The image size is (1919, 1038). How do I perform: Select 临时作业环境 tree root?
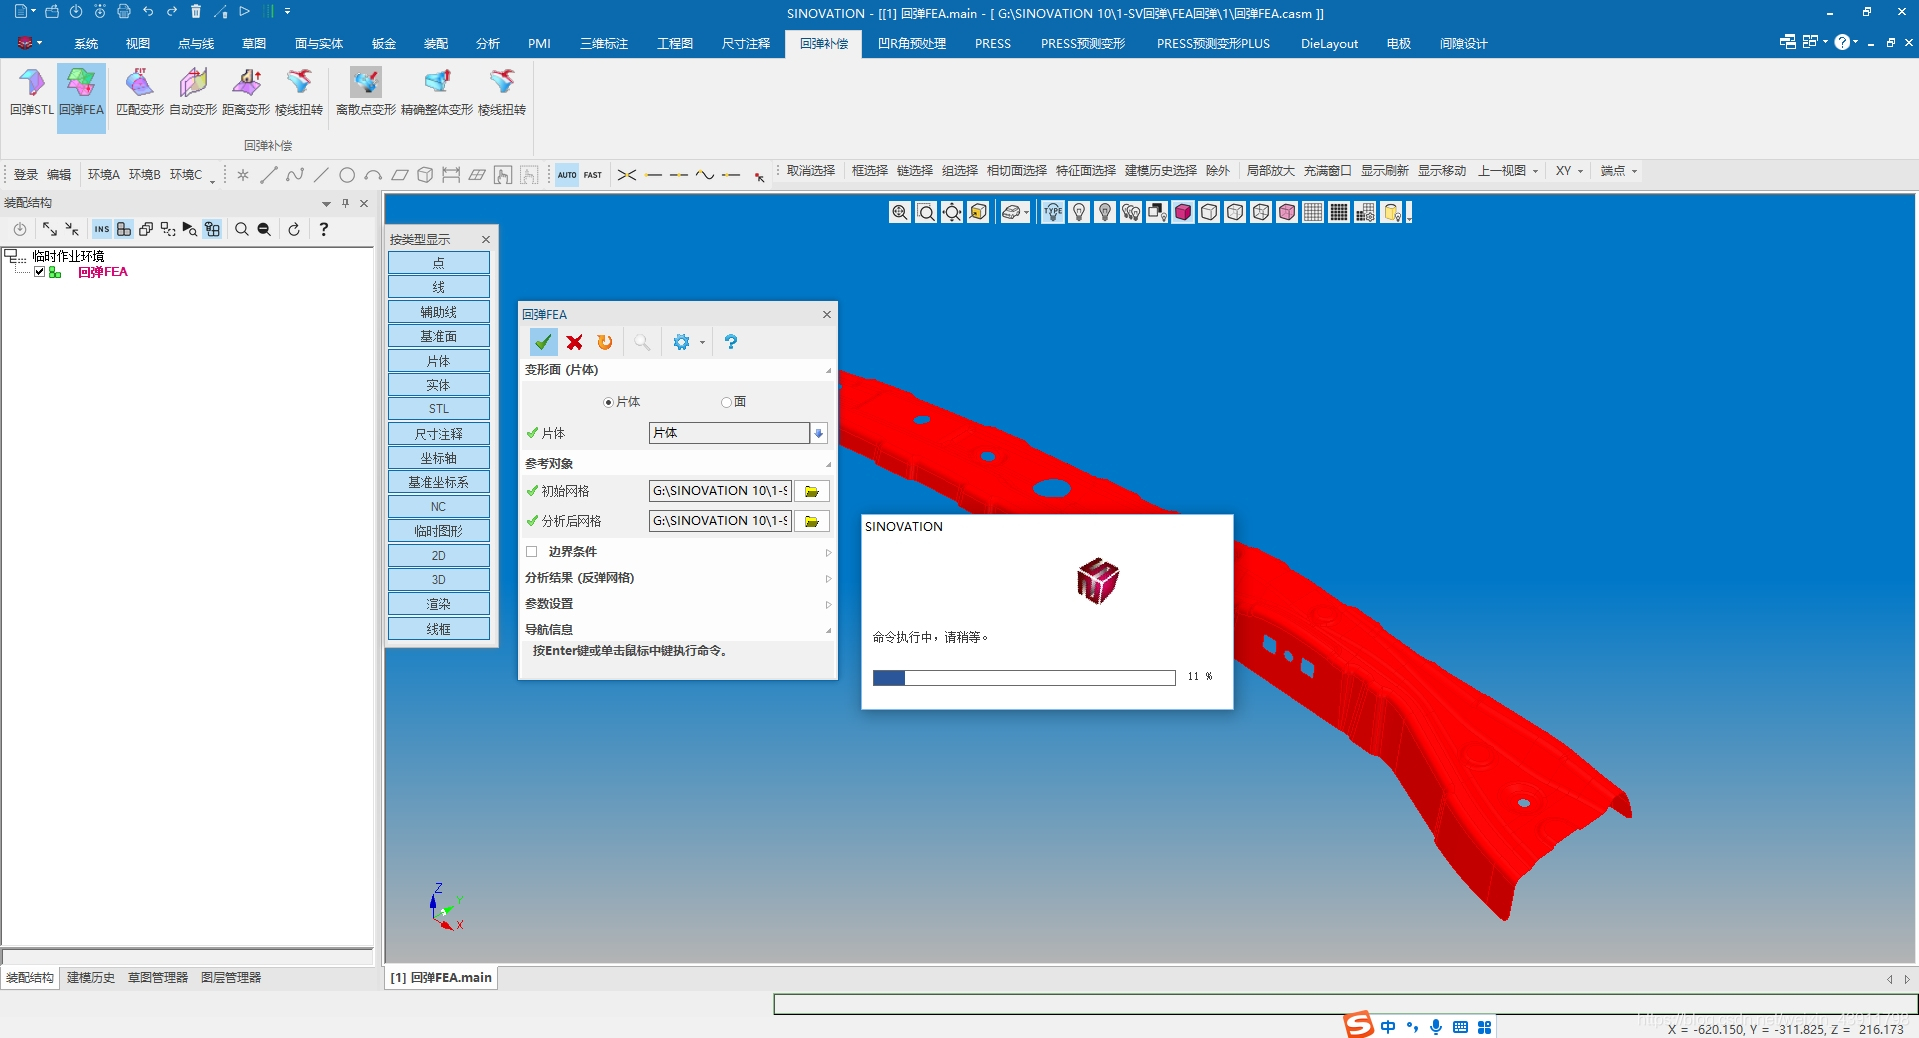68,256
